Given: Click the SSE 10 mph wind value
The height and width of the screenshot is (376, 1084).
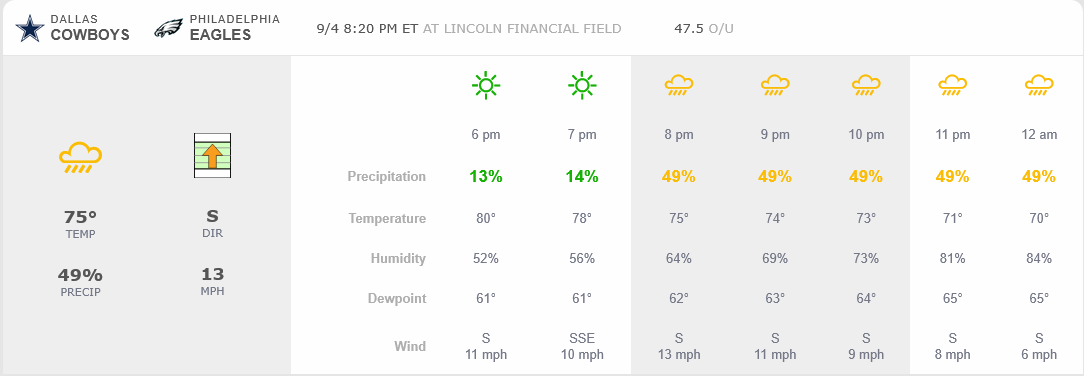Looking at the screenshot, I should tap(582, 346).
